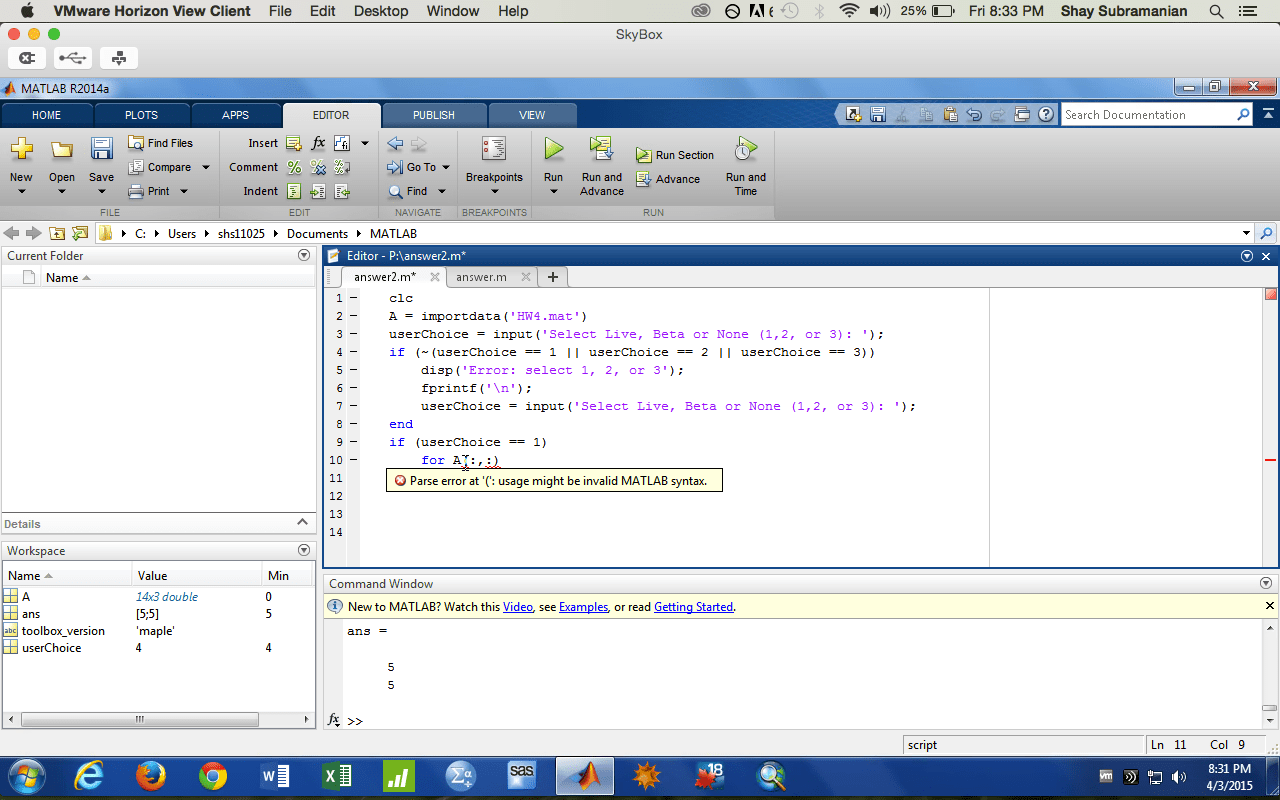This screenshot has width=1280, height=800.
Task: Click the Save icon in quick access toolbar
Action: click(x=877, y=114)
